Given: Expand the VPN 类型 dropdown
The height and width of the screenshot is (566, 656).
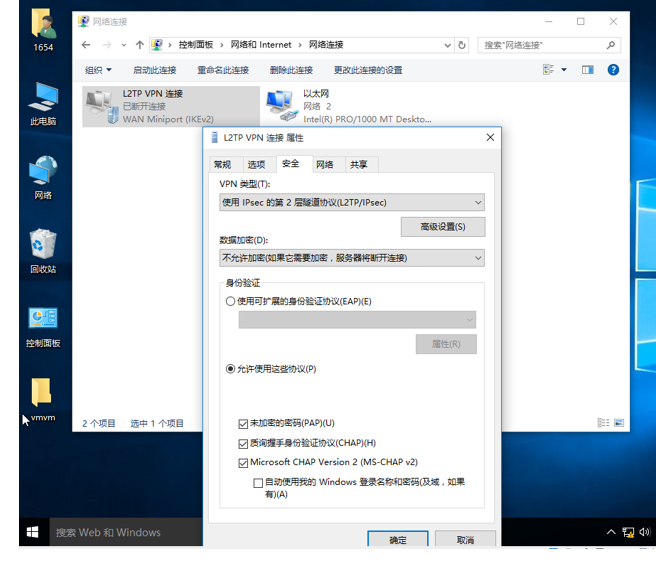Looking at the screenshot, I should 478,203.
